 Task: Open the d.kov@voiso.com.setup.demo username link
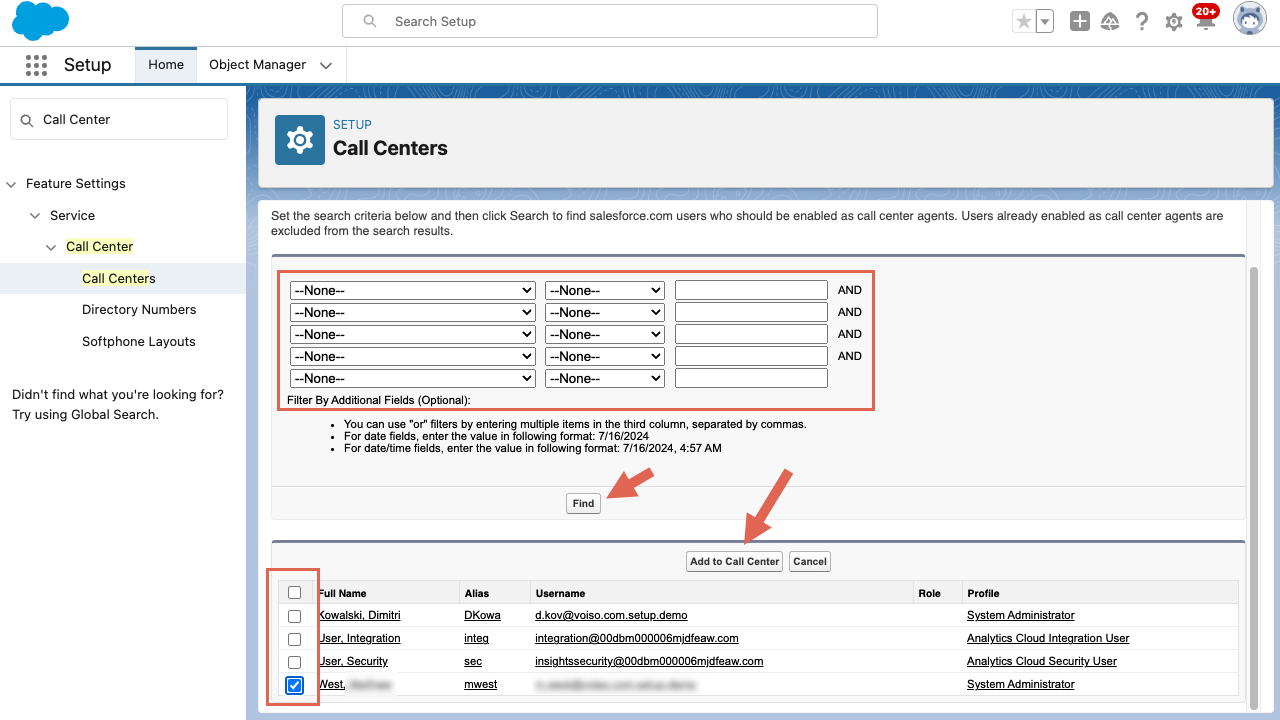[611, 615]
